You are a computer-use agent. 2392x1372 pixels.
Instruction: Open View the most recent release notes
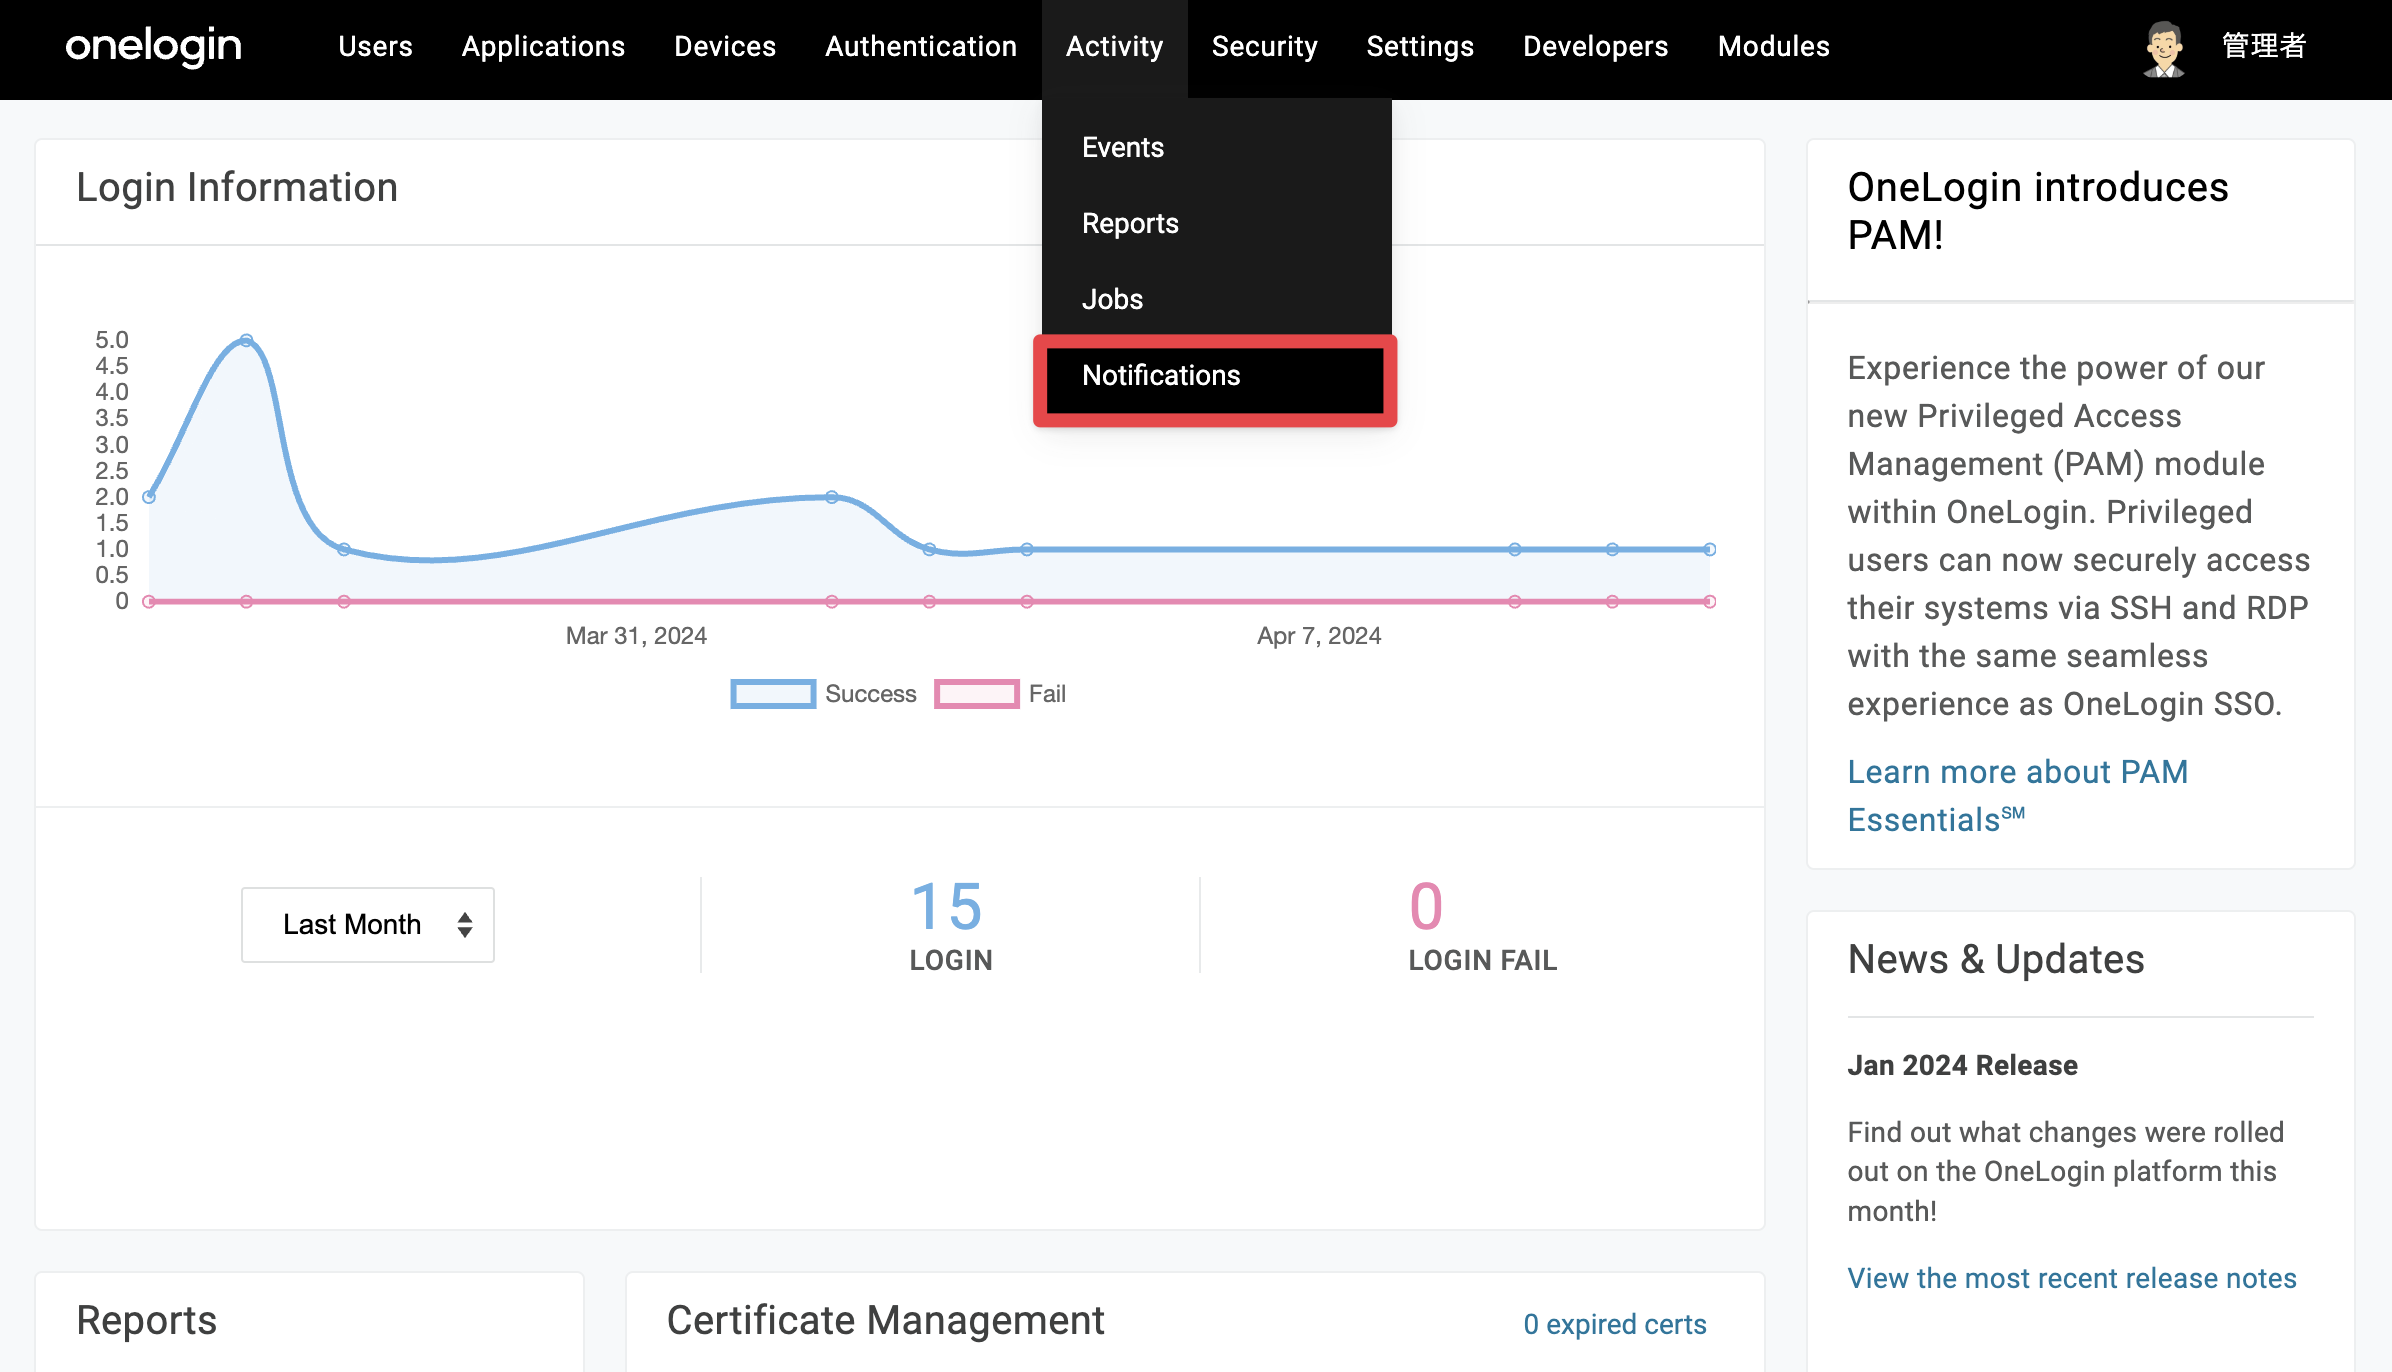2071,1279
